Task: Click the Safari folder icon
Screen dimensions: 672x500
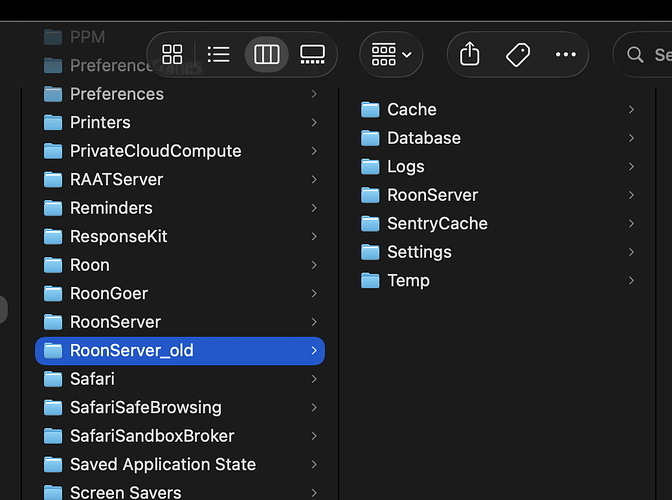Action: click(54, 379)
